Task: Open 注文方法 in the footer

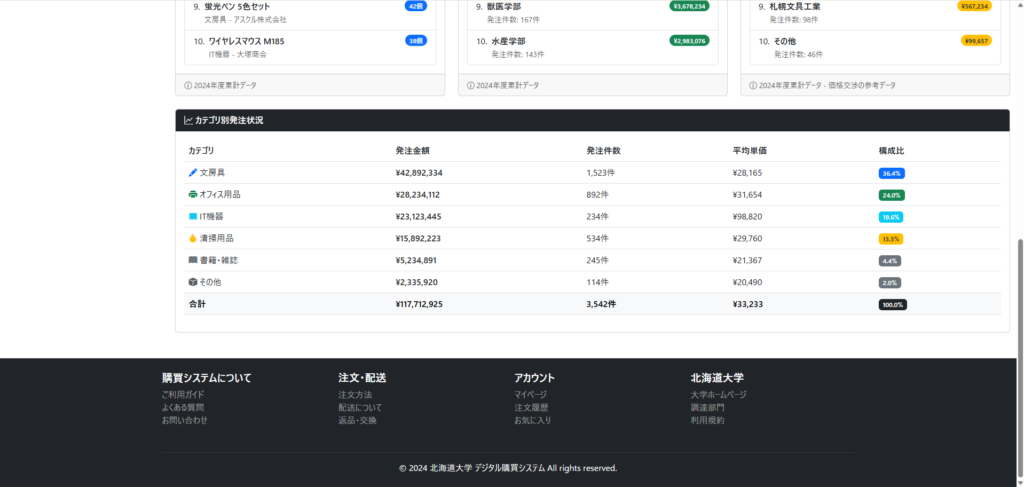Action: tap(355, 395)
